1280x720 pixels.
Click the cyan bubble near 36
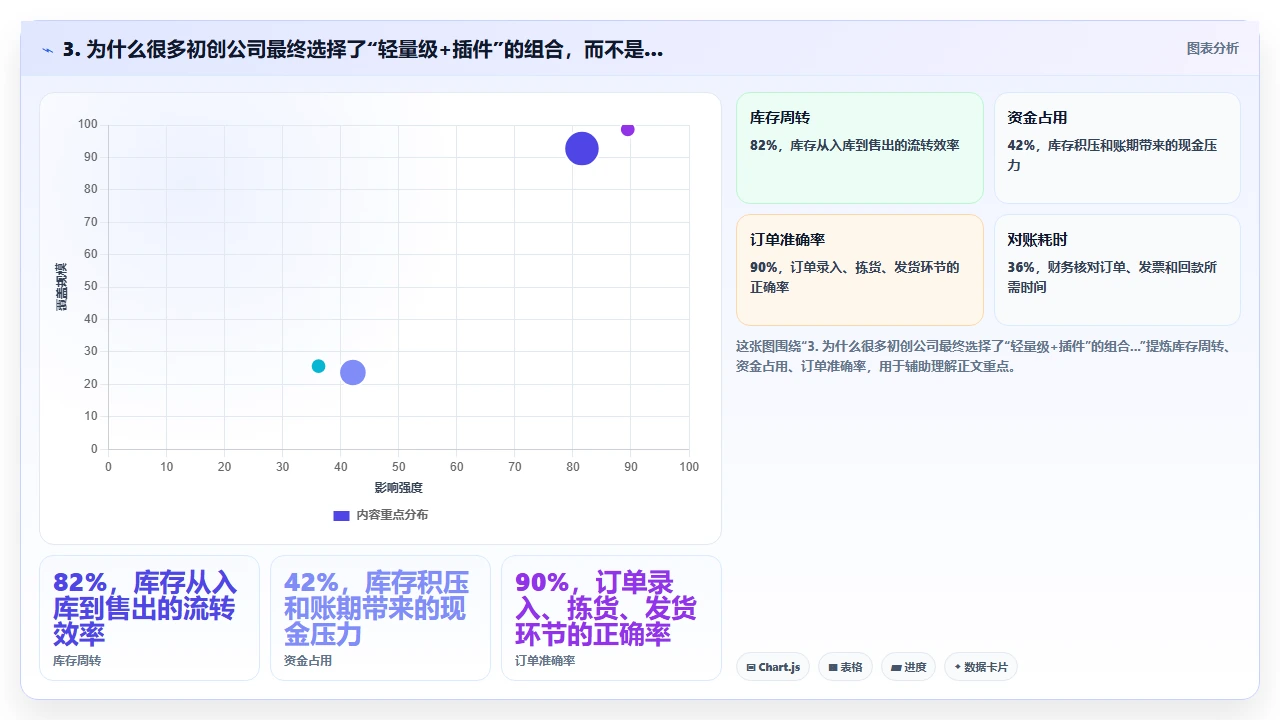318,366
